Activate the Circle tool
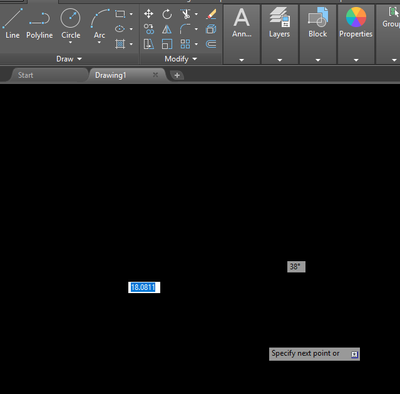Image resolution: width=400 pixels, height=394 pixels. tap(70, 23)
